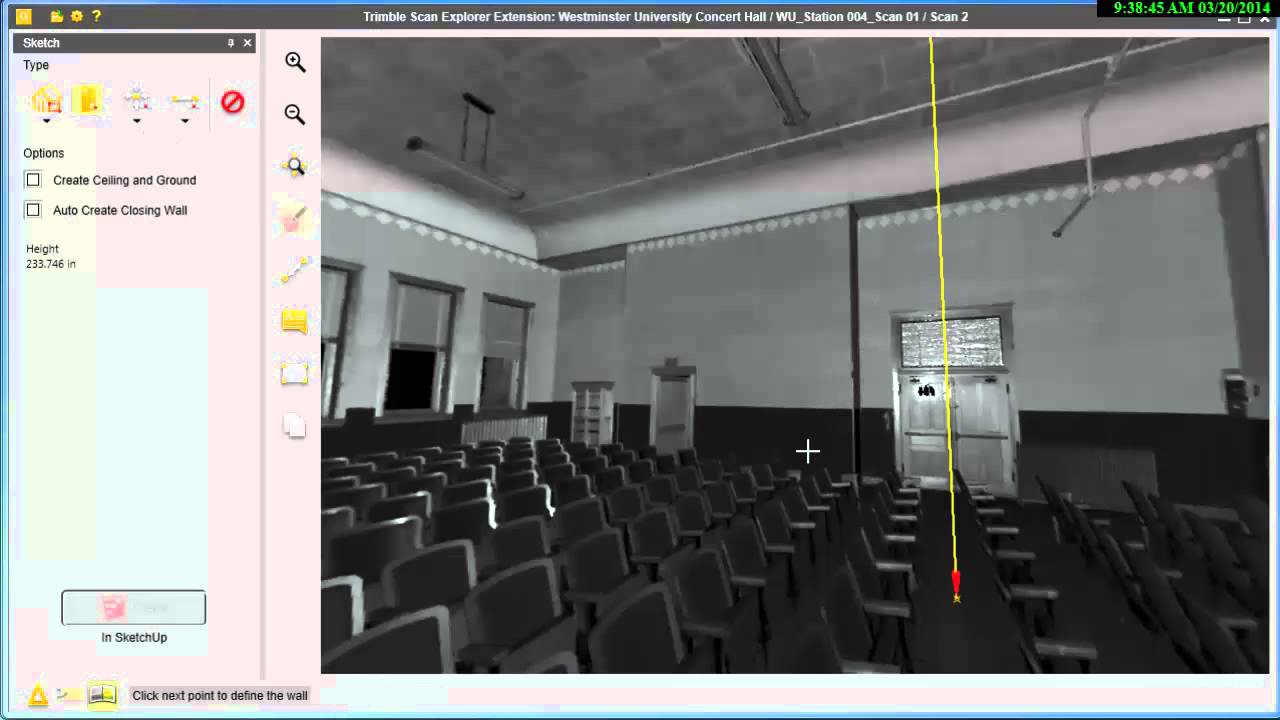Image resolution: width=1280 pixels, height=720 pixels.
Task: Select the line segment sketch type icon
Action: [185, 100]
